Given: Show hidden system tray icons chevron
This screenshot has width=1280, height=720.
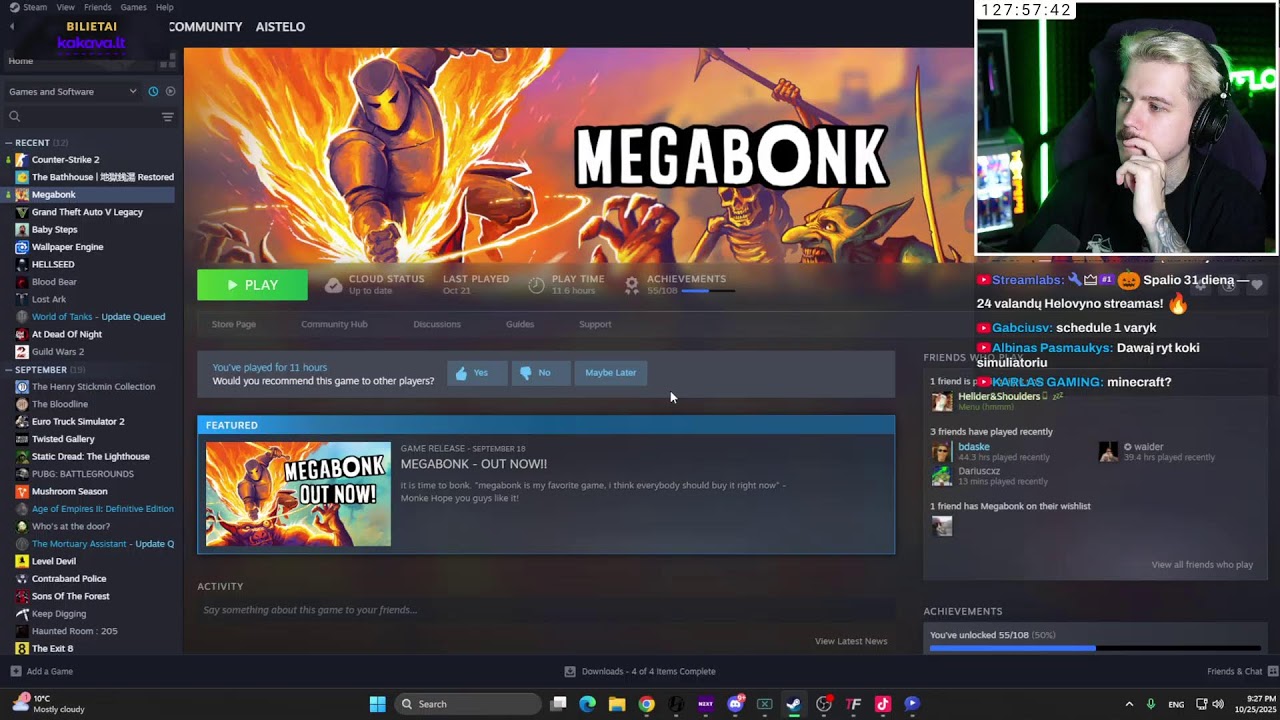Looking at the screenshot, I should pyautogui.click(x=1129, y=704).
